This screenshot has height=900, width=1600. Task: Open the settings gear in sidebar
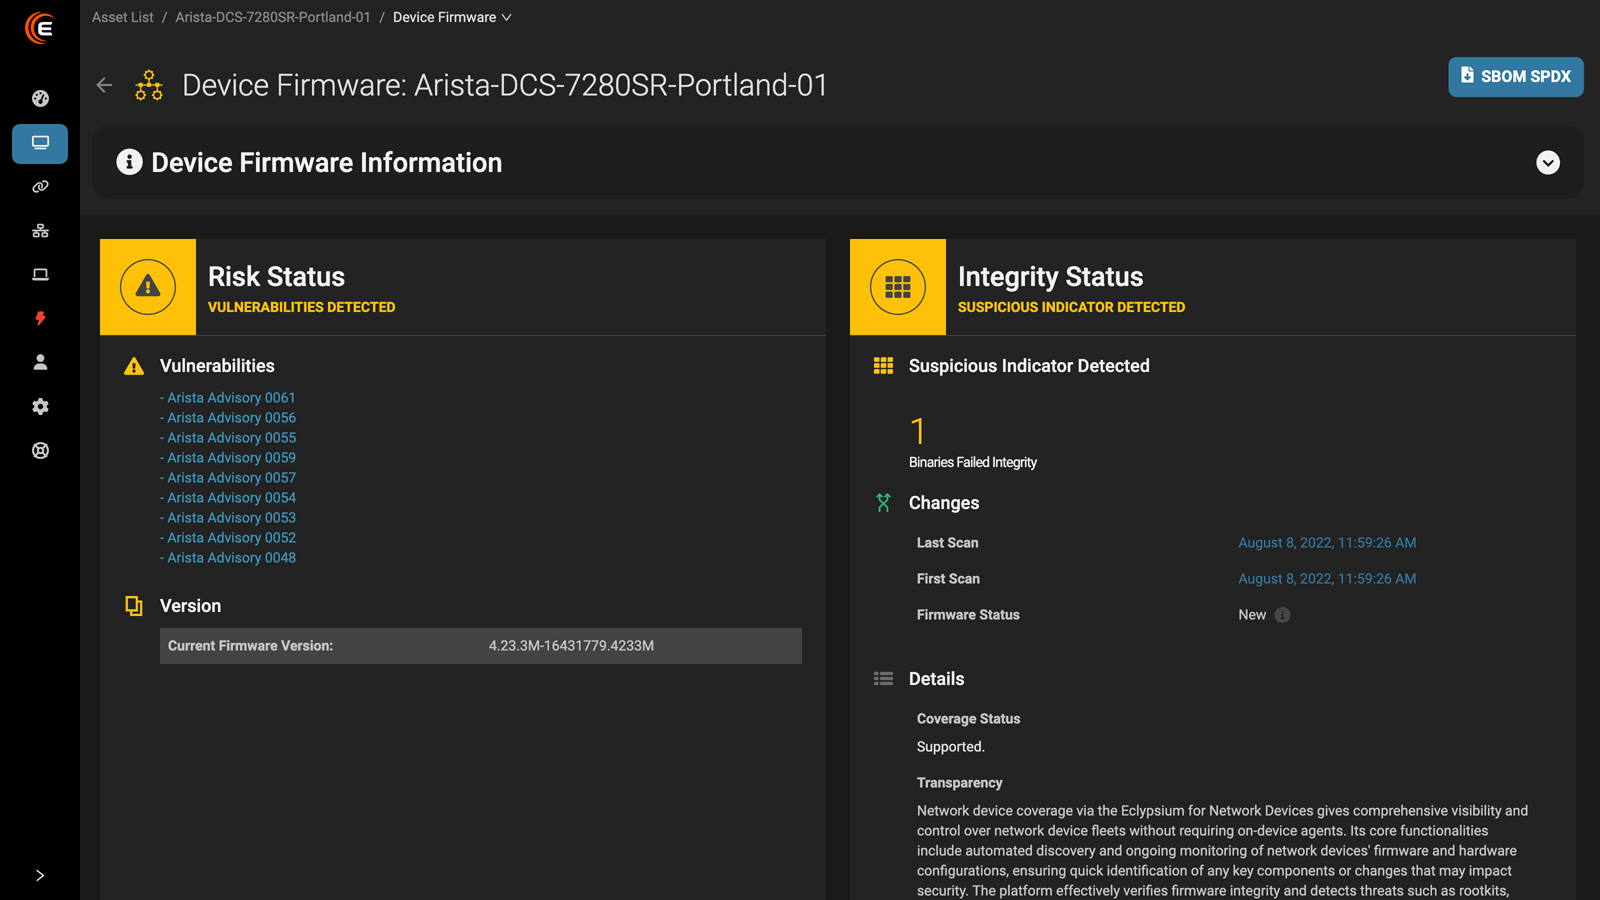point(40,406)
